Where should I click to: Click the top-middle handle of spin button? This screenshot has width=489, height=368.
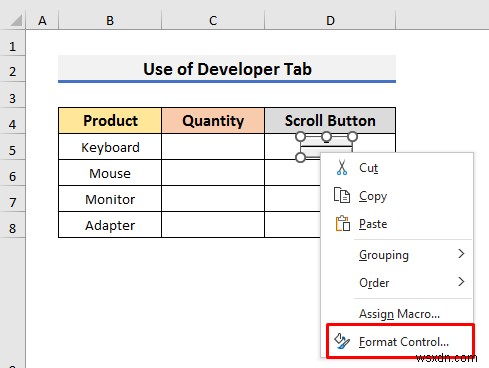326,137
